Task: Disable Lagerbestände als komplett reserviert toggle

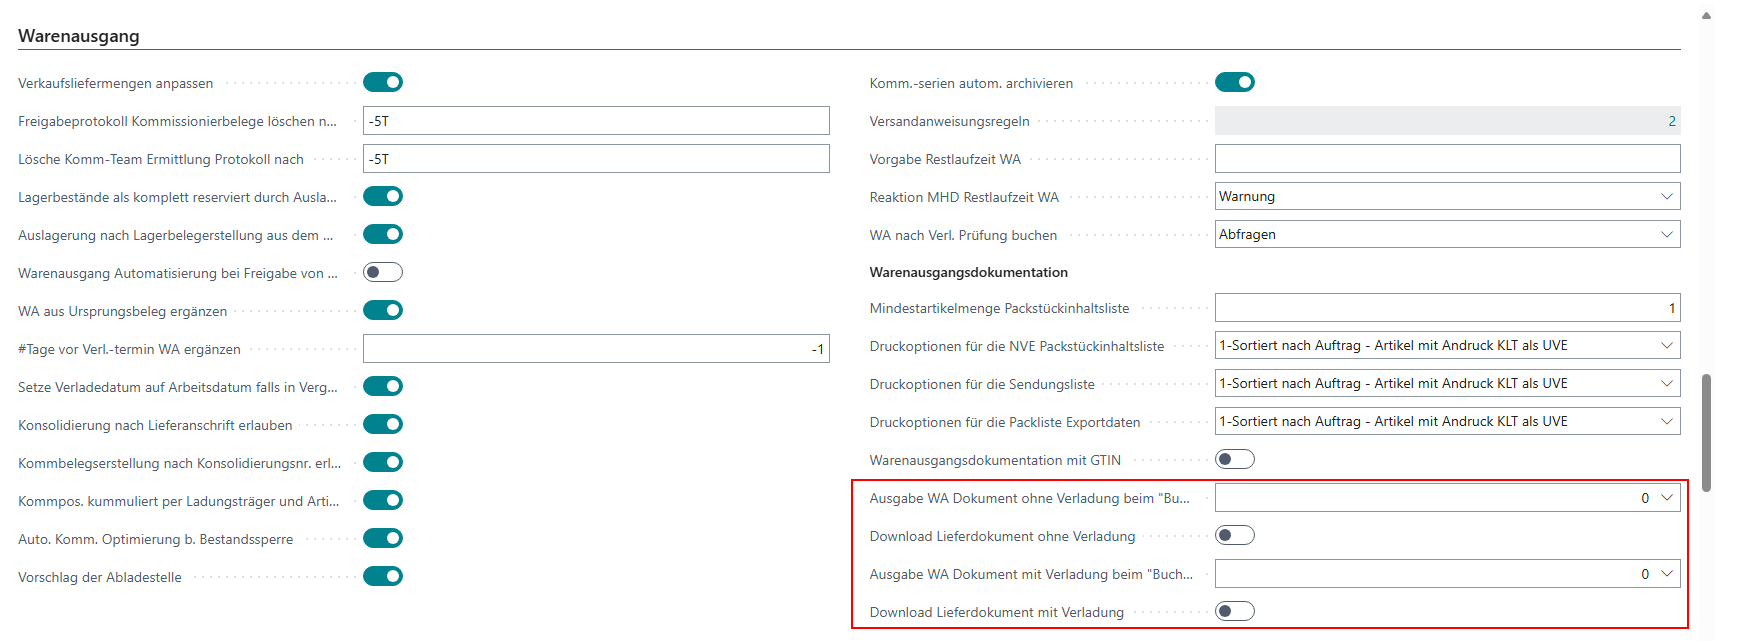Action: click(x=382, y=196)
